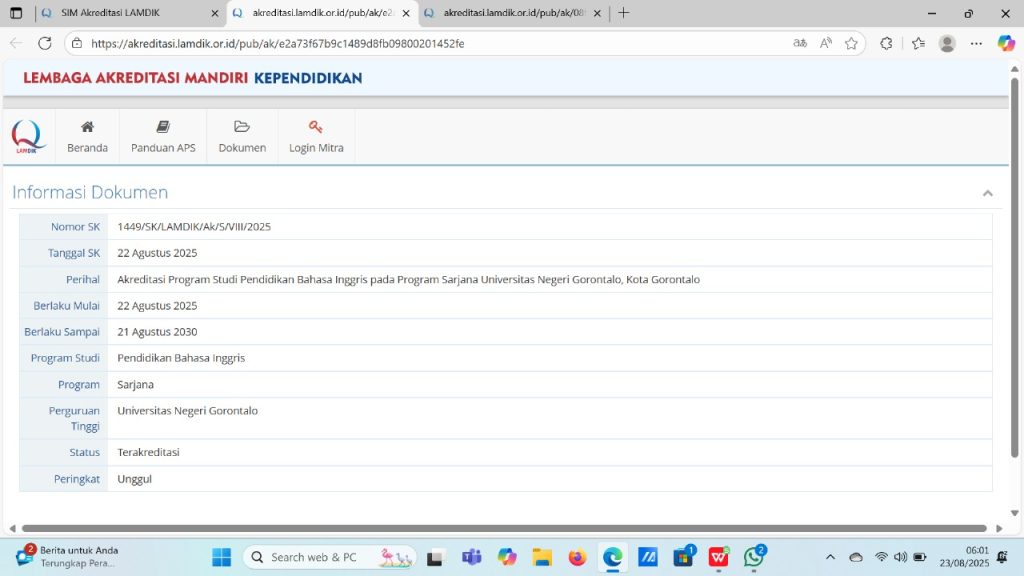Open the battery tray icon
The height and width of the screenshot is (576, 1024).
point(920,557)
